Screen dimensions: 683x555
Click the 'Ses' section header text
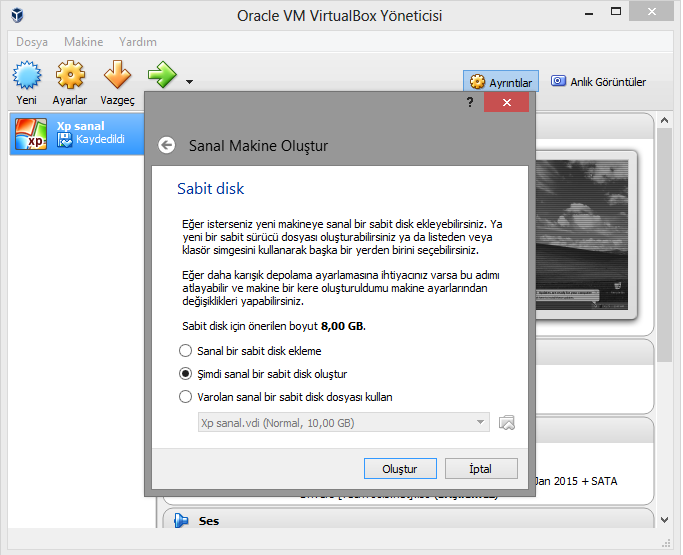click(x=209, y=521)
